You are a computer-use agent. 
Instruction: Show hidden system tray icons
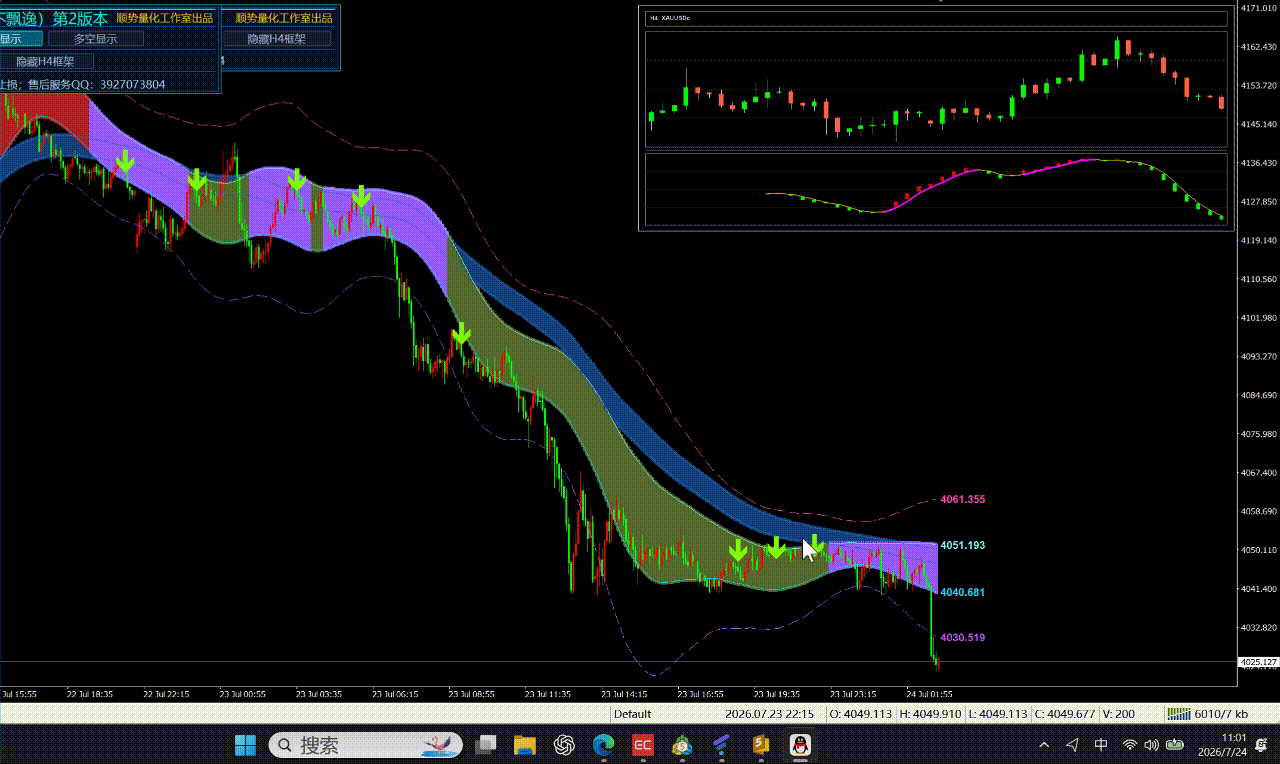coord(1045,745)
